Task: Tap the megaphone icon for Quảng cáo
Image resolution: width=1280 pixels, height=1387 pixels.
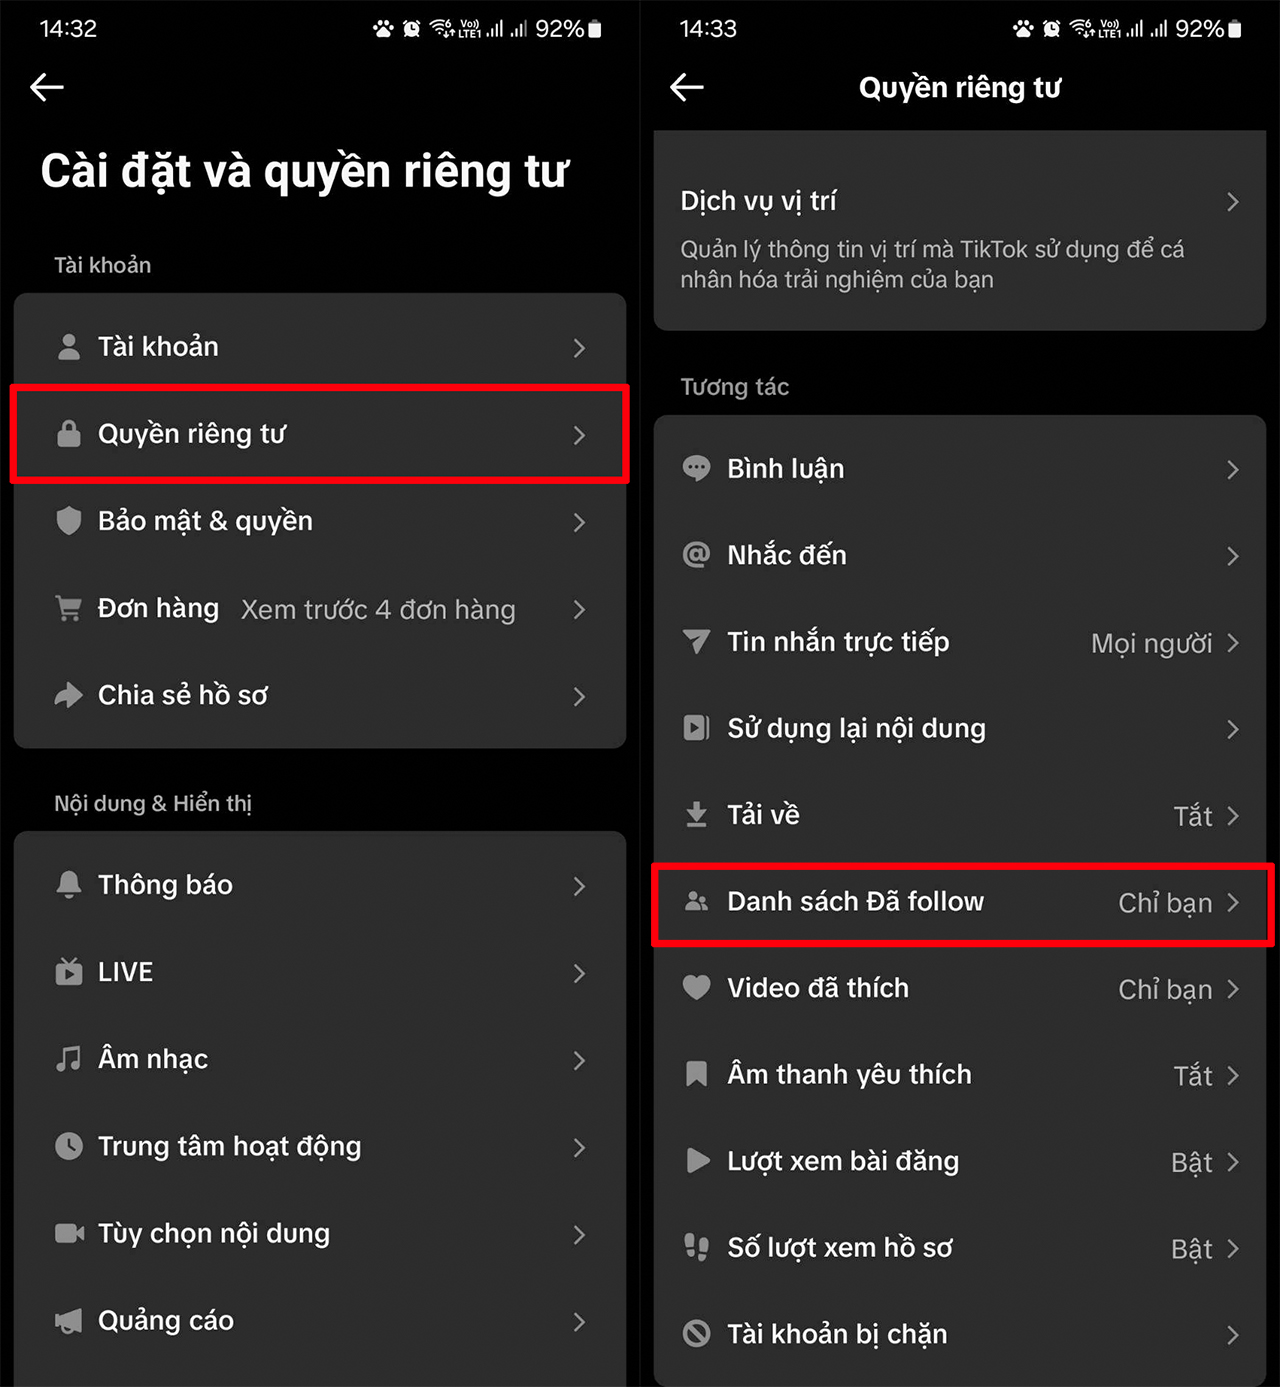Action: (69, 1321)
